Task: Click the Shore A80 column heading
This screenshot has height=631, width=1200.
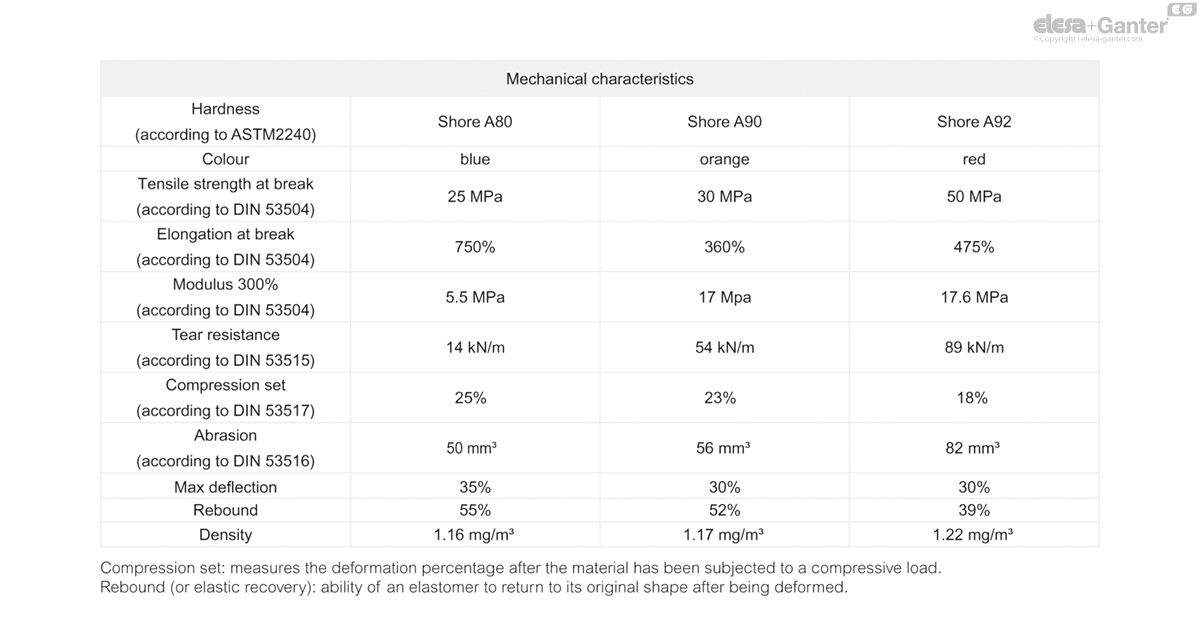Action: point(475,122)
